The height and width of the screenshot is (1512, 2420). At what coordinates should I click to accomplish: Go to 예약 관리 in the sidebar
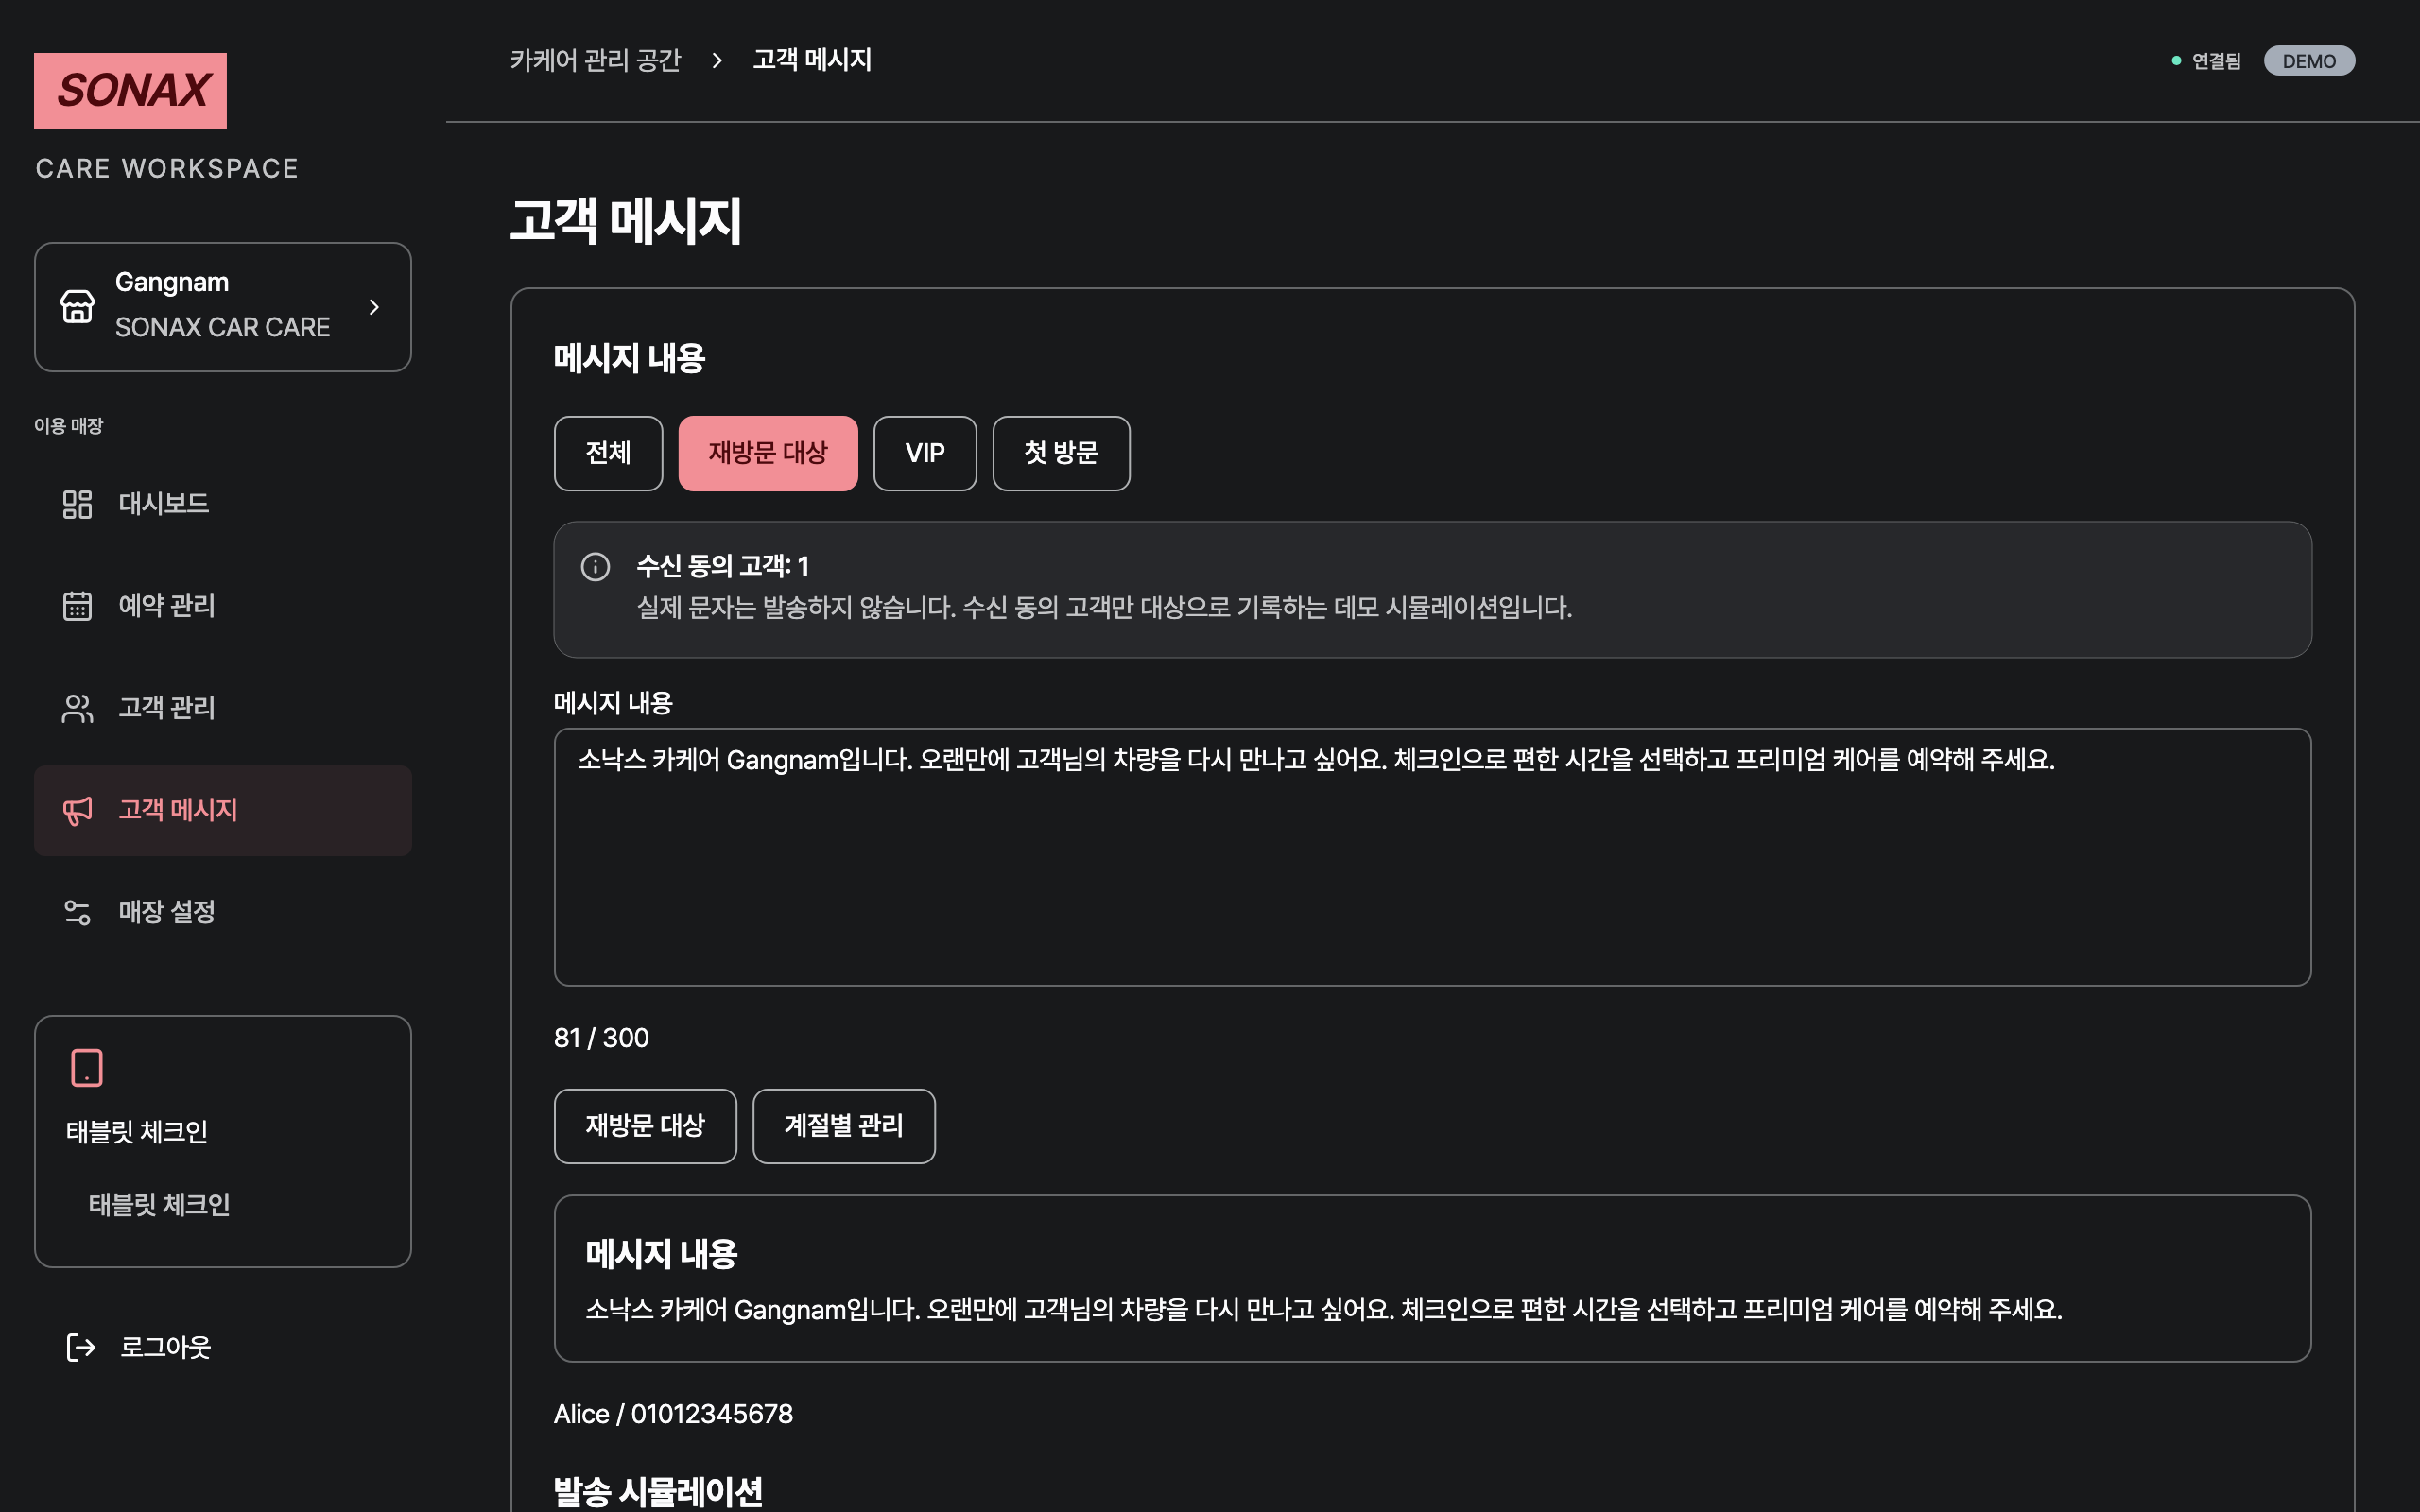coord(223,606)
